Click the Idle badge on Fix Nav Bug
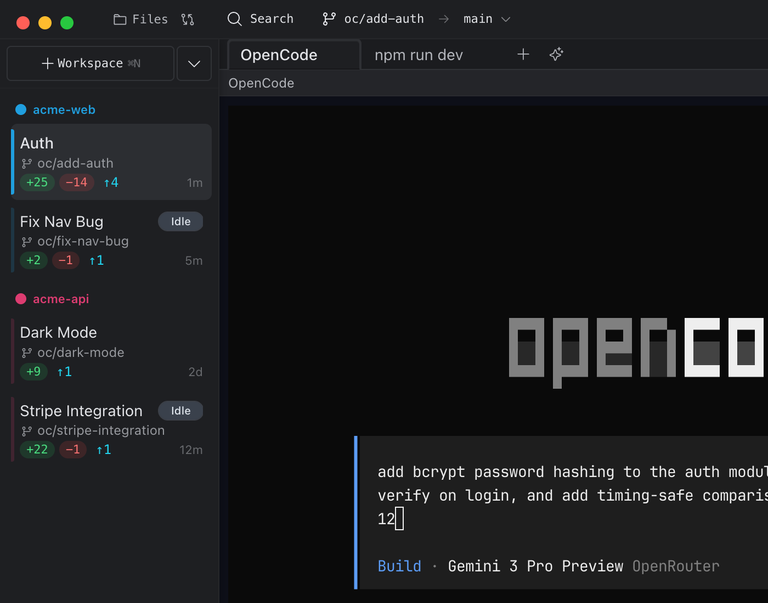 coord(180,221)
